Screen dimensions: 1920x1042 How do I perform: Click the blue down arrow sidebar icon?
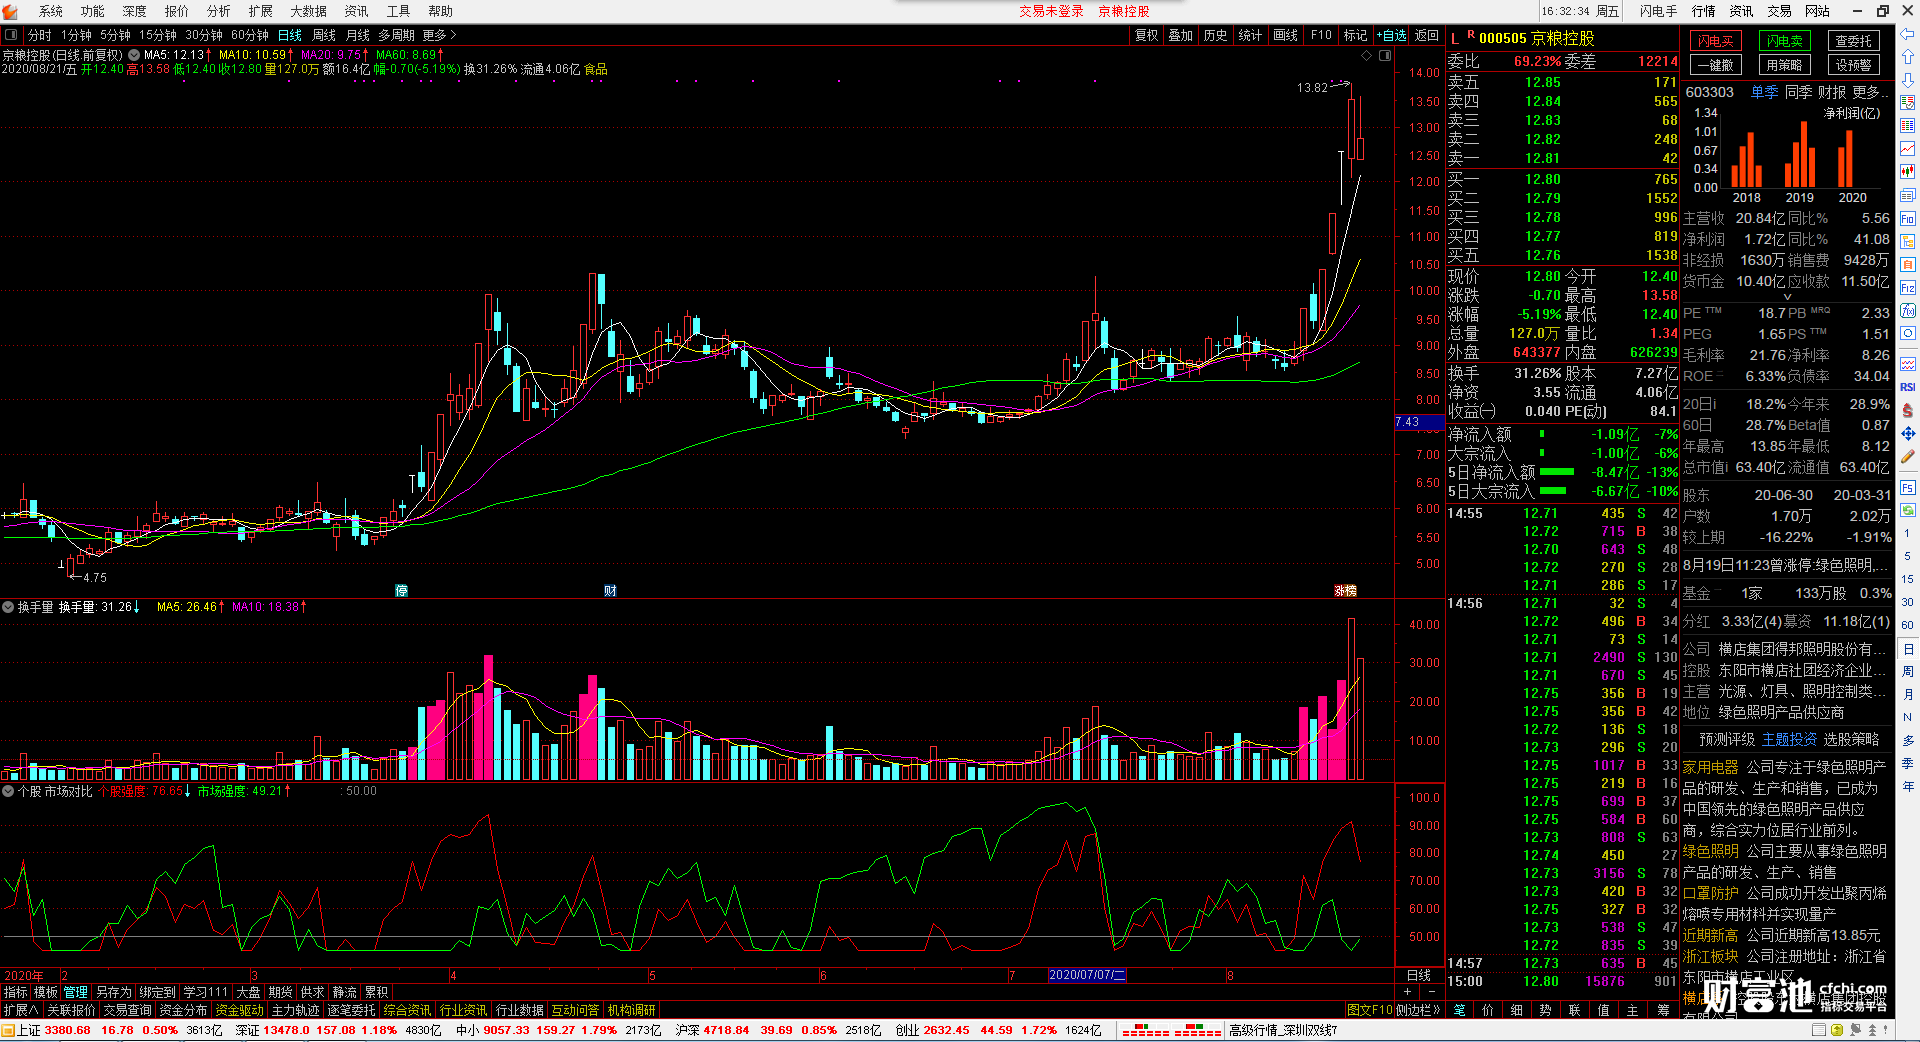tap(1908, 80)
